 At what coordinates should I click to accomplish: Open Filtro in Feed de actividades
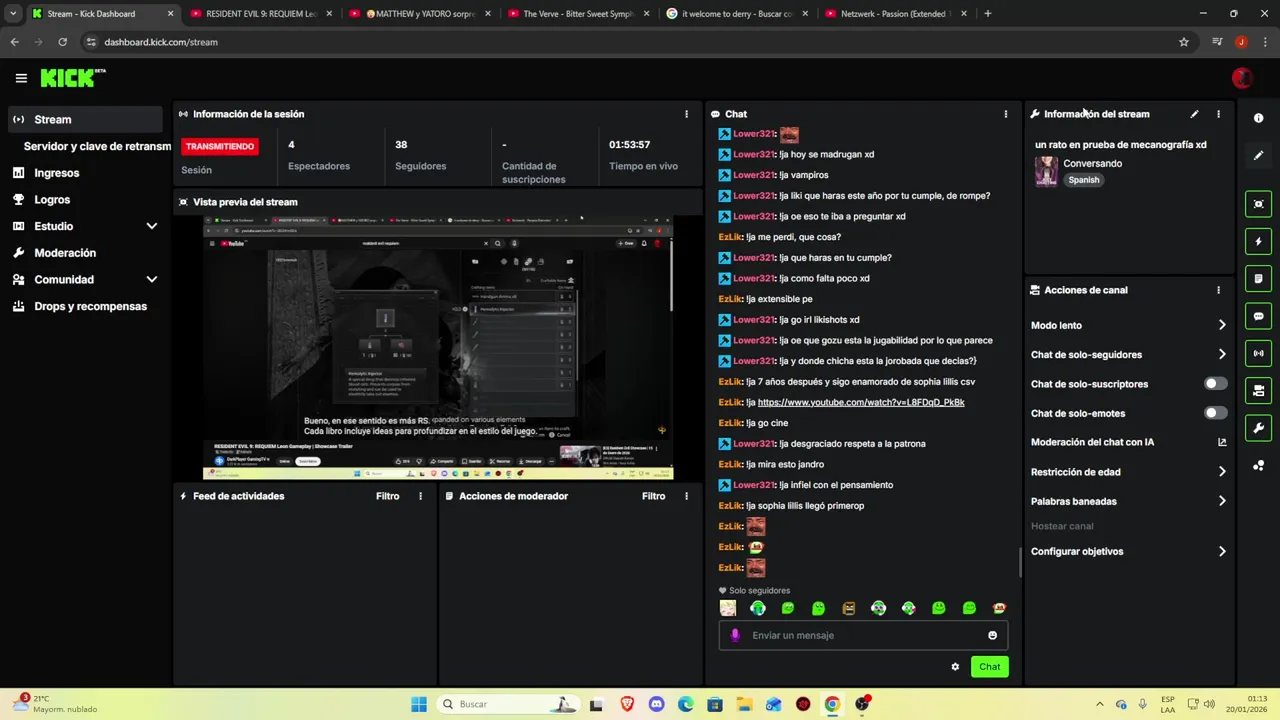pos(387,496)
